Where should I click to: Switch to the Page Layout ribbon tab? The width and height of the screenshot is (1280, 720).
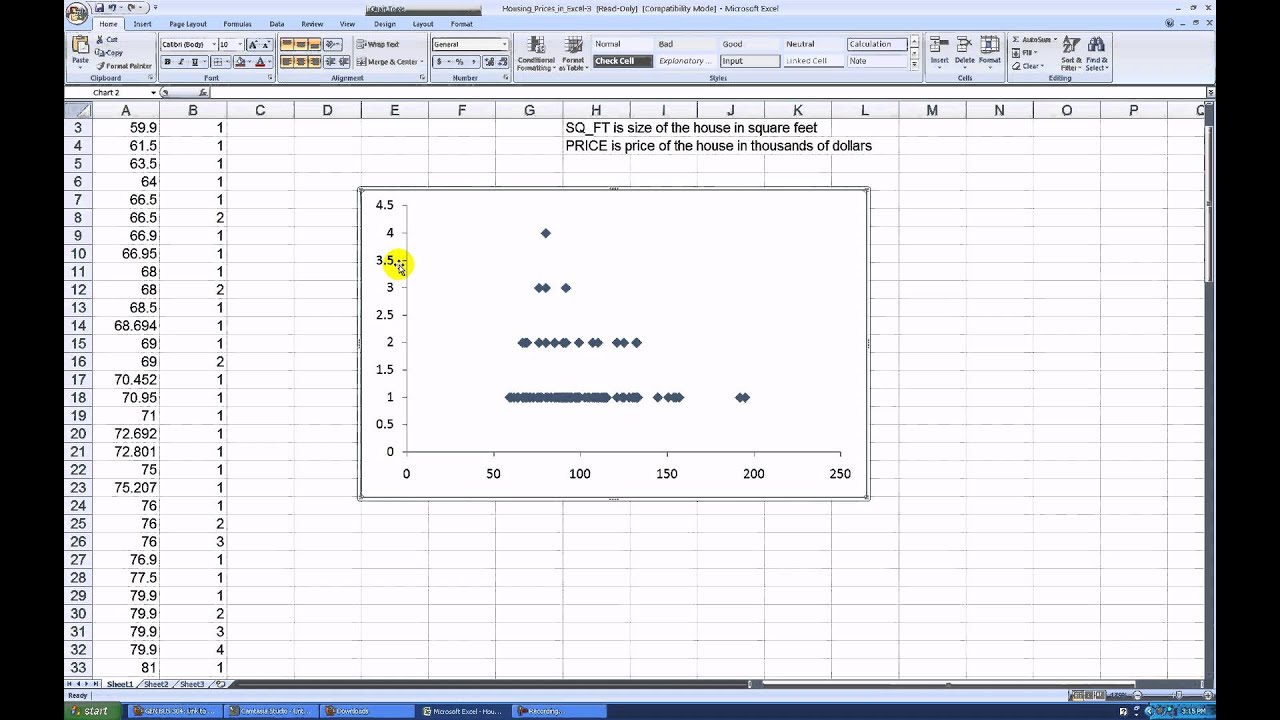tap(188, 24)
